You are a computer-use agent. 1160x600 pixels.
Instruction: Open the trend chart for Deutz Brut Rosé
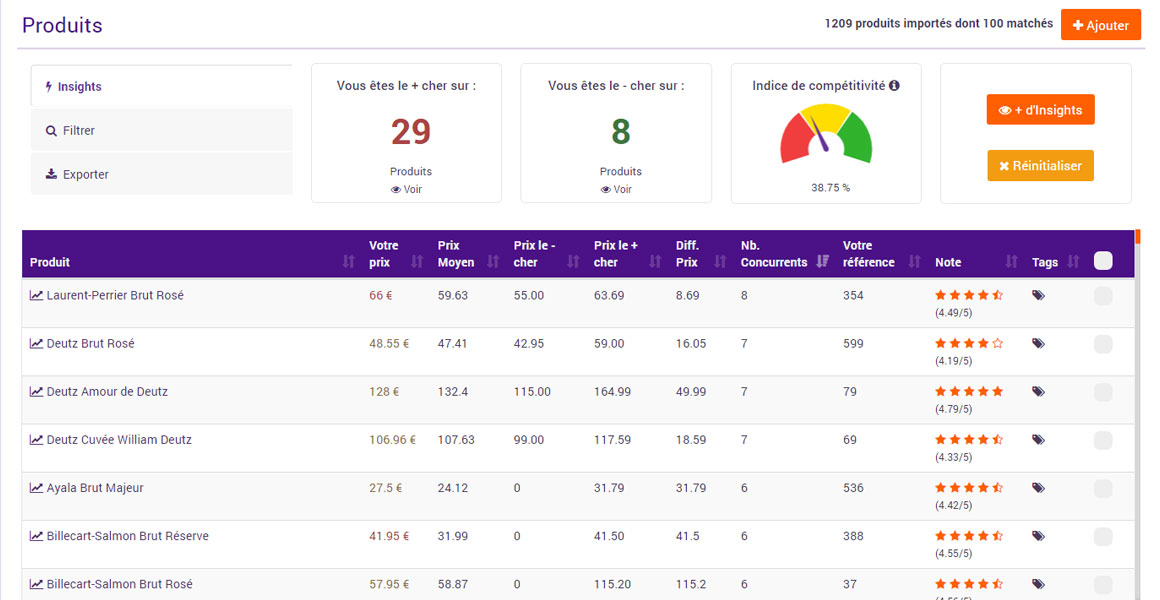coord(36,343)
